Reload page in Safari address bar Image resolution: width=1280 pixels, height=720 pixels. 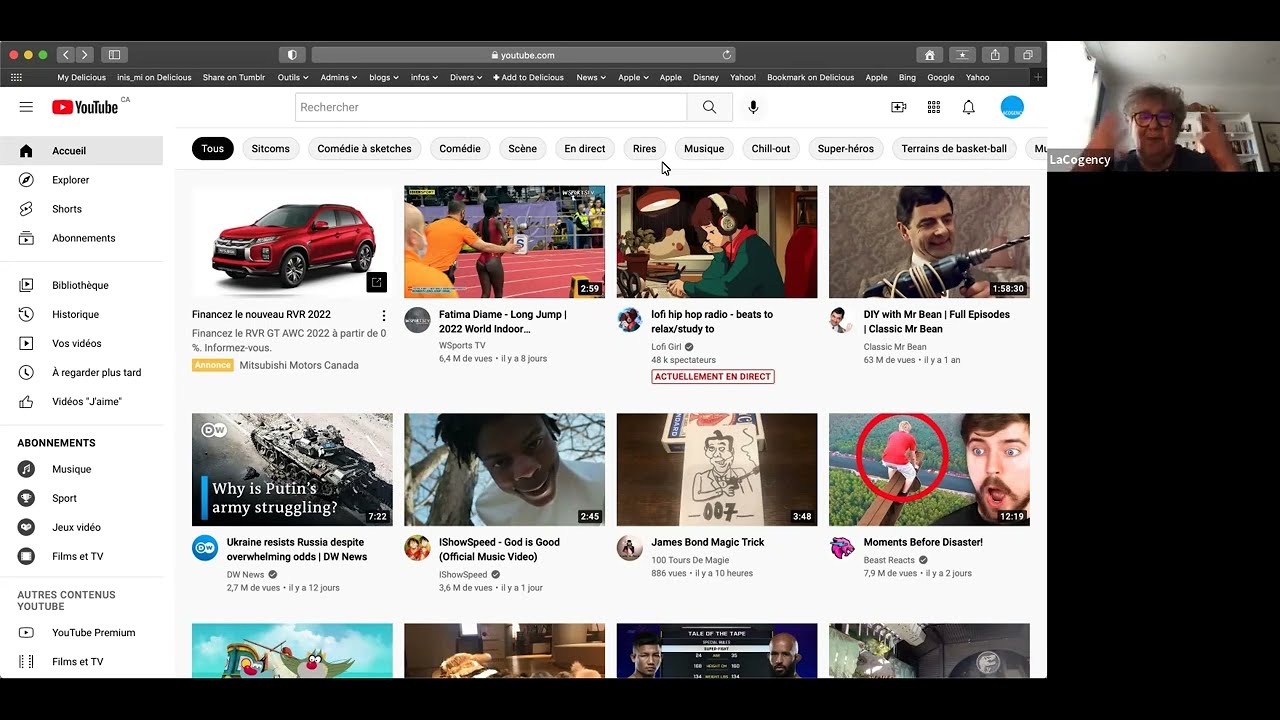(x=727, y=55)
